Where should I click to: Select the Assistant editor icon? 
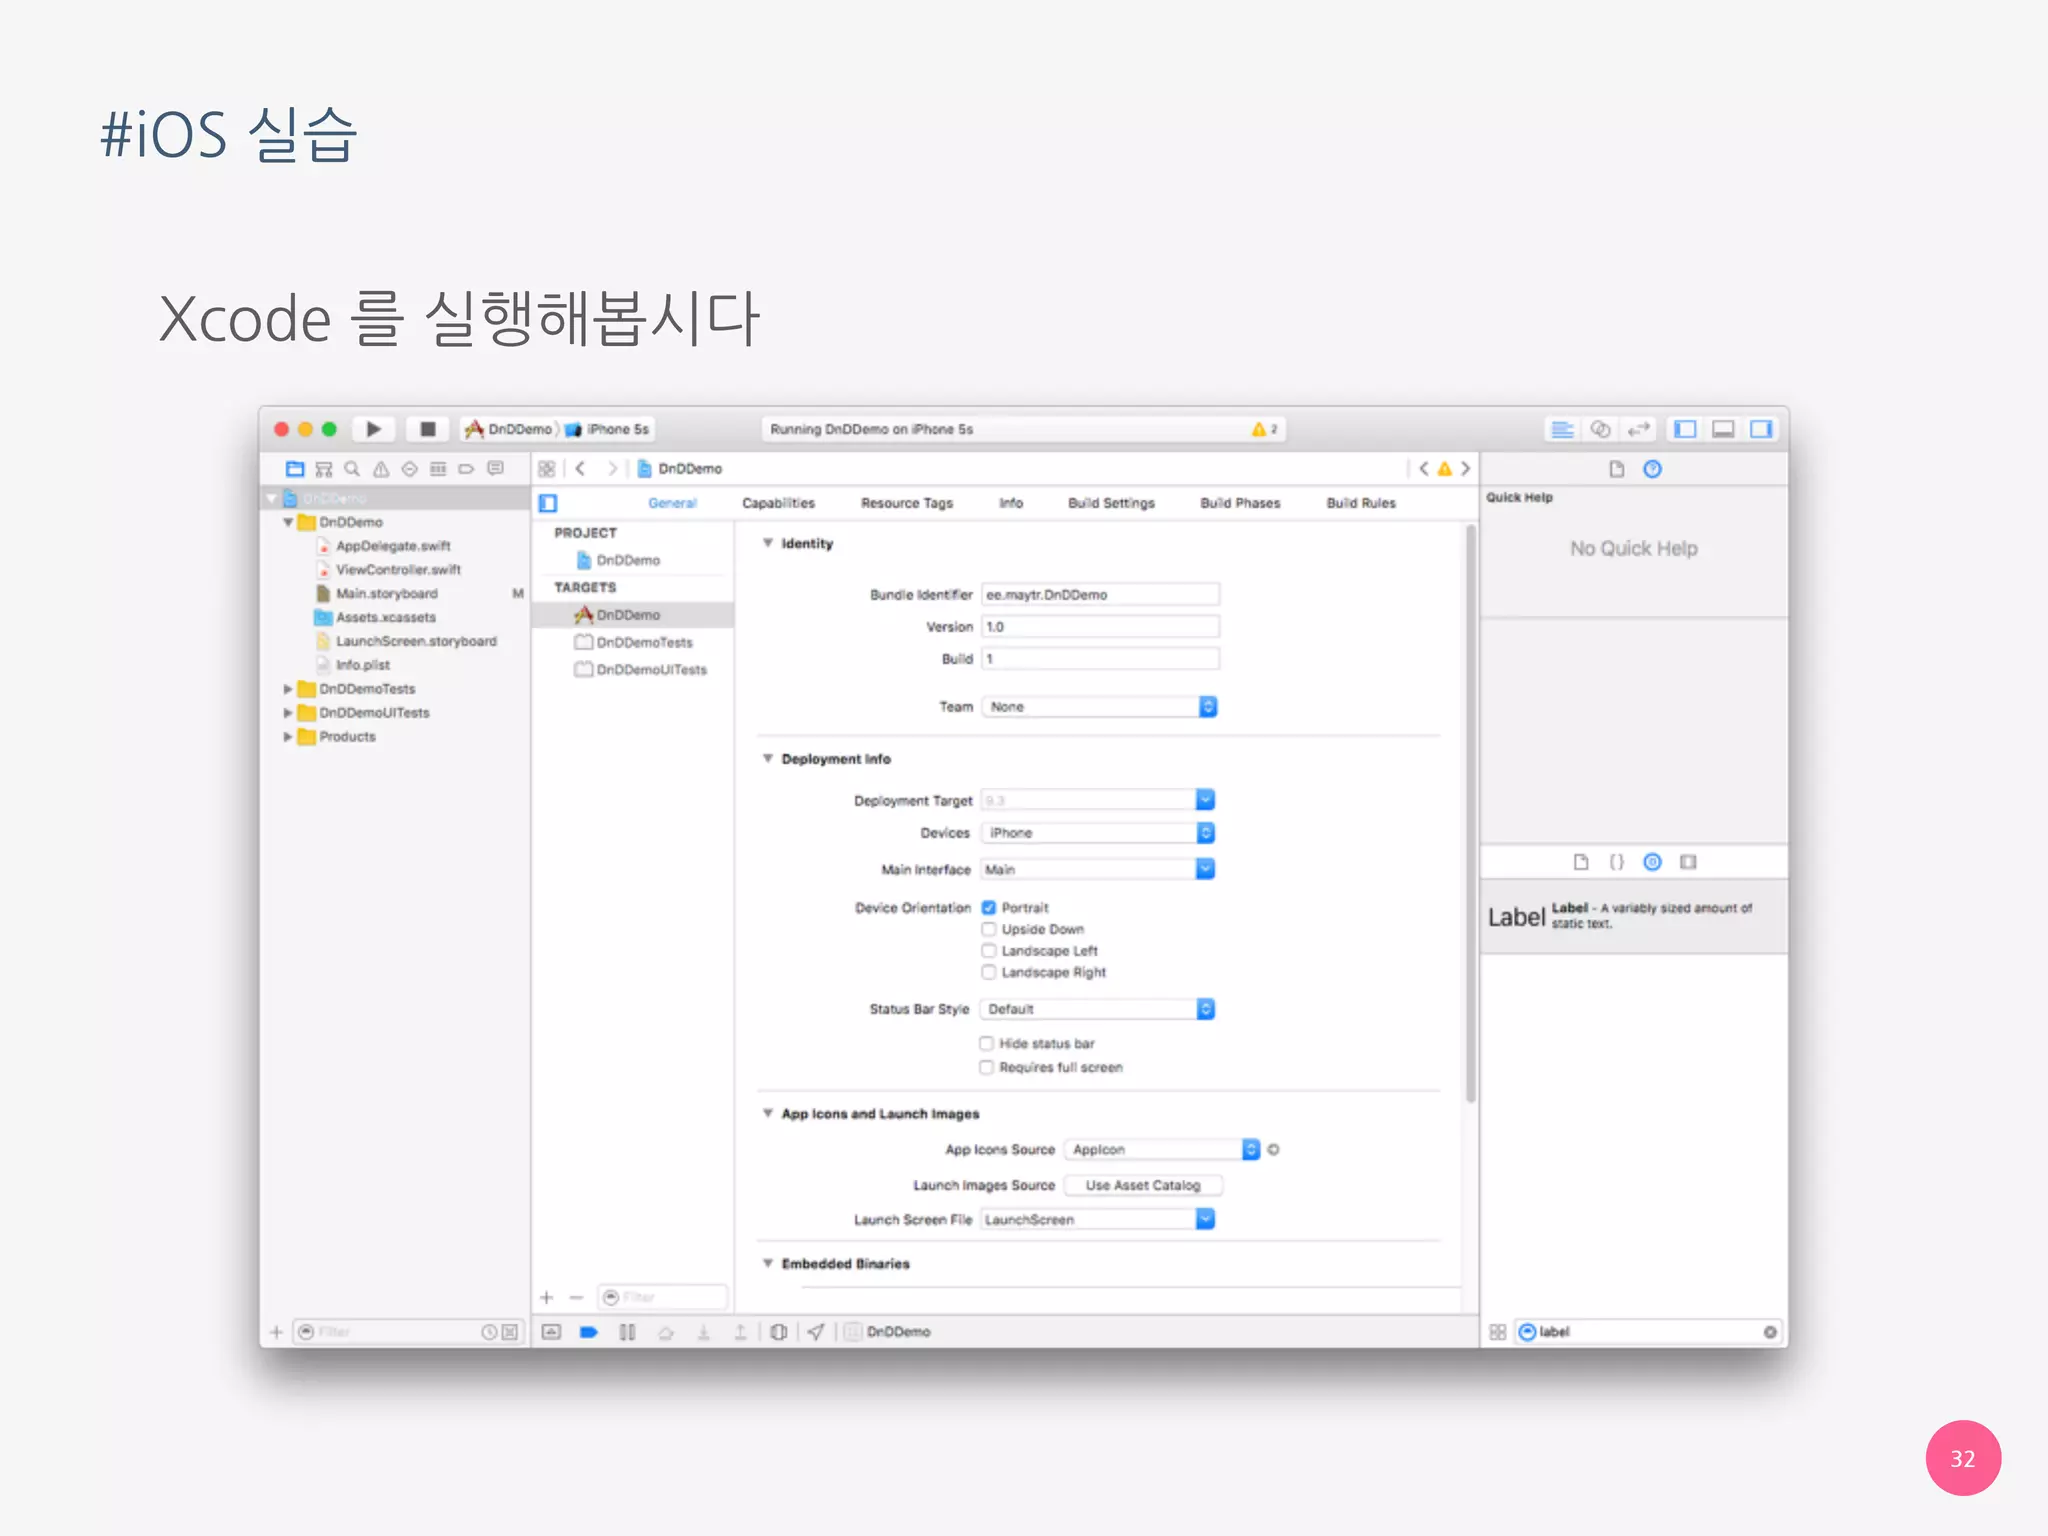[1600, 429]
